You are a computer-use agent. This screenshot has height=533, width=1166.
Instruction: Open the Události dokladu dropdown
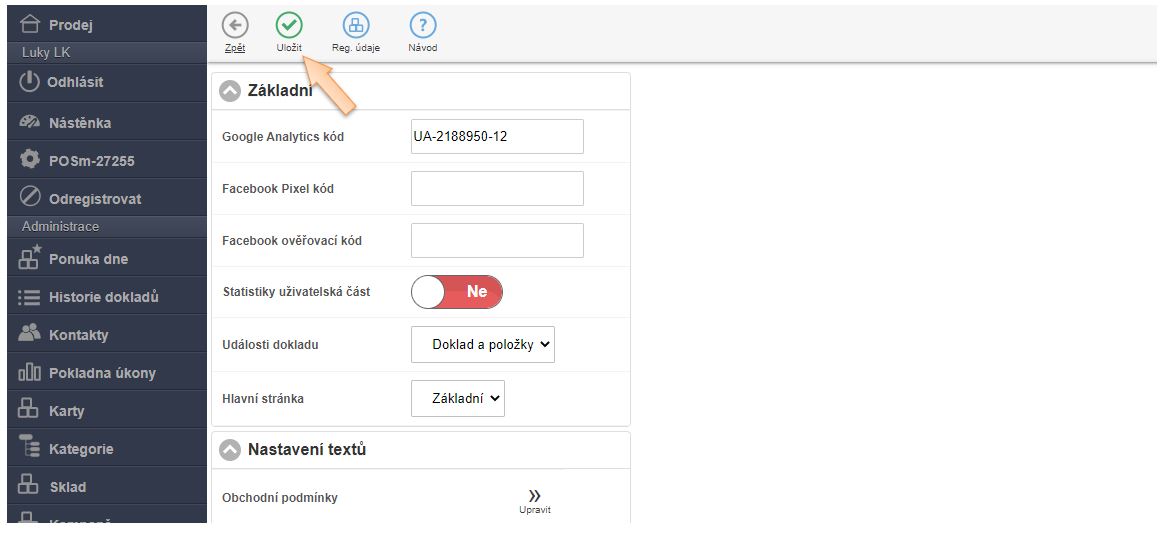[x=483, y=344]
